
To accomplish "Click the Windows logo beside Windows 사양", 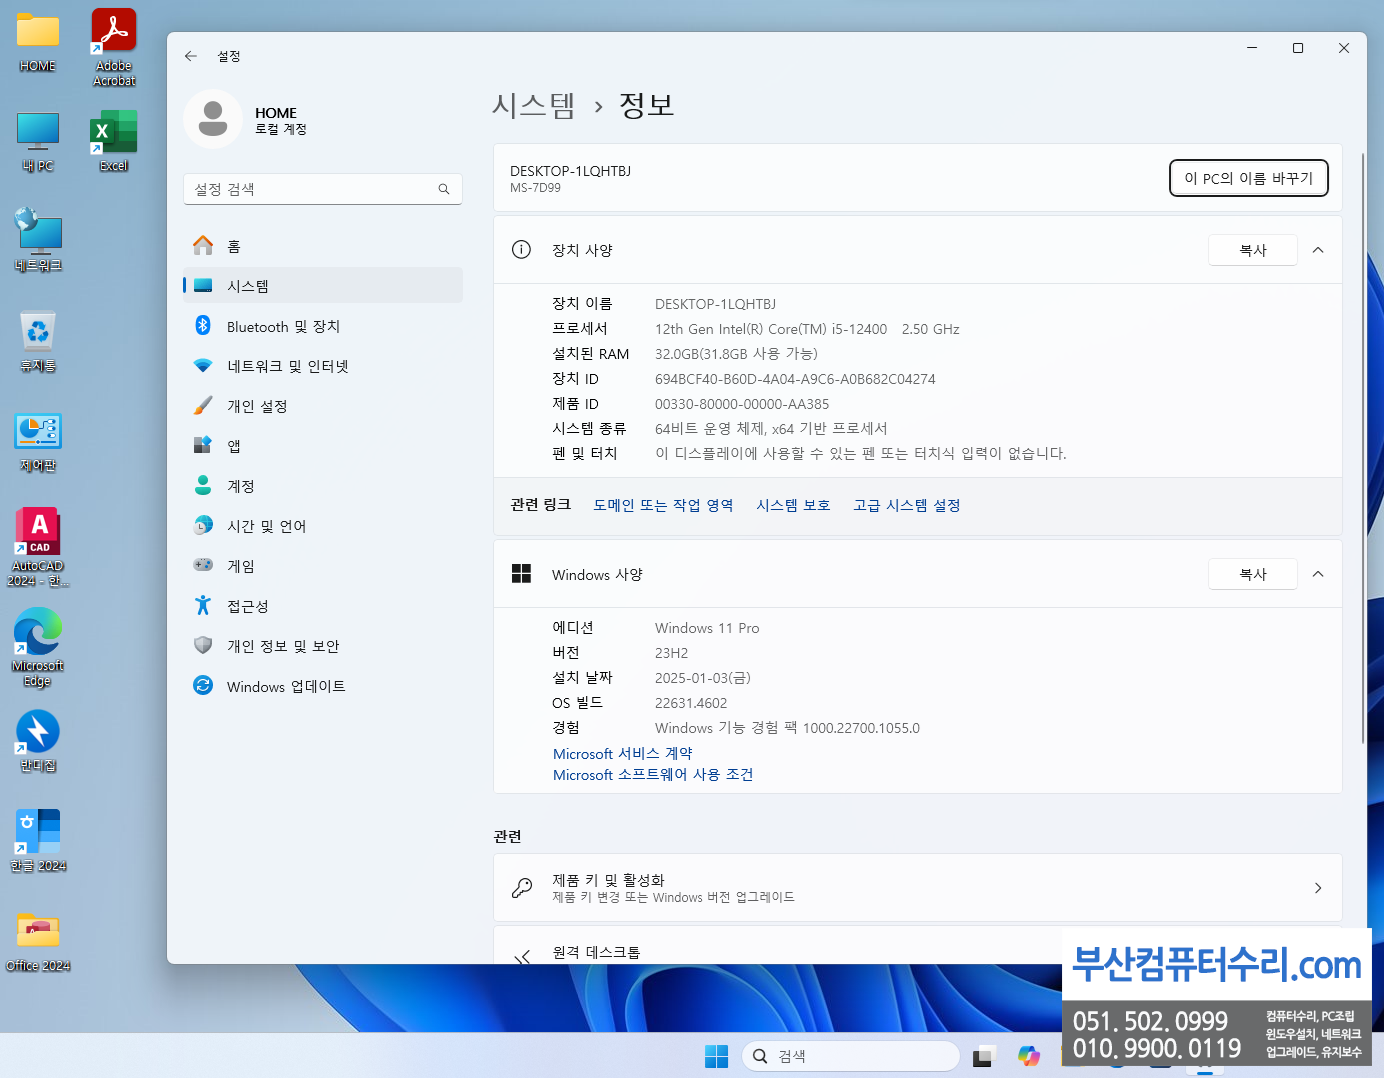I will click(521, 574).
